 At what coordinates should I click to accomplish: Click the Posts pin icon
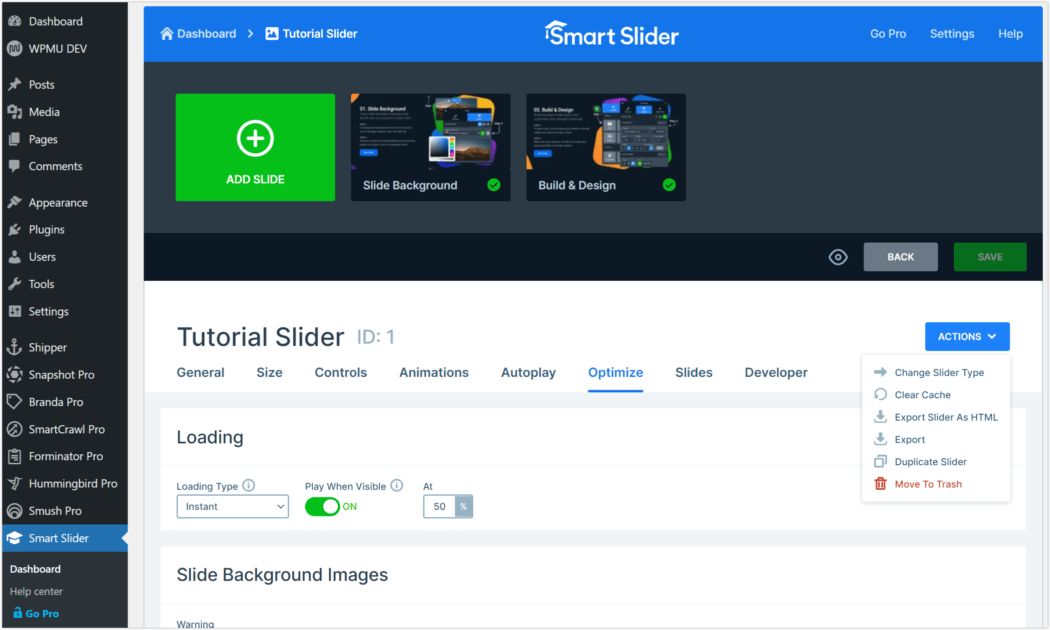click(x=15, y=84)
